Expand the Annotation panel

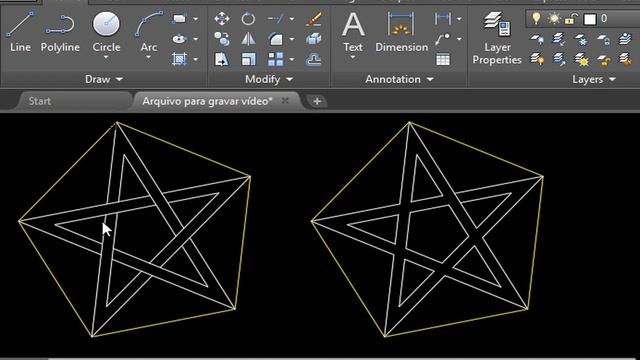(x=399, y=79)
